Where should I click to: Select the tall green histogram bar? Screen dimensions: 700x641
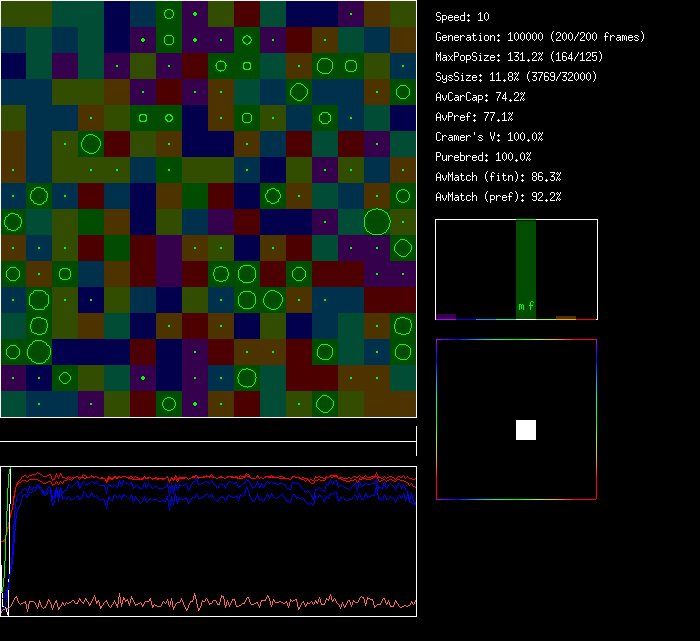click(526, 268)
